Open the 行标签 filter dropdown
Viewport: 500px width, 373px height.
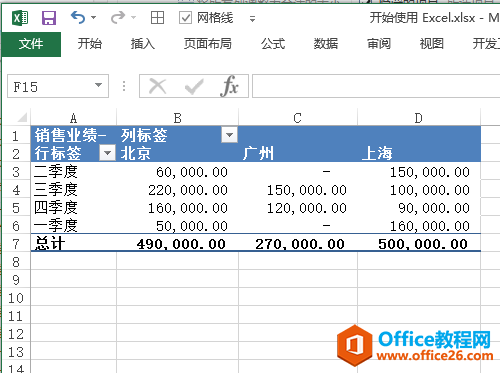click(108, 153)
